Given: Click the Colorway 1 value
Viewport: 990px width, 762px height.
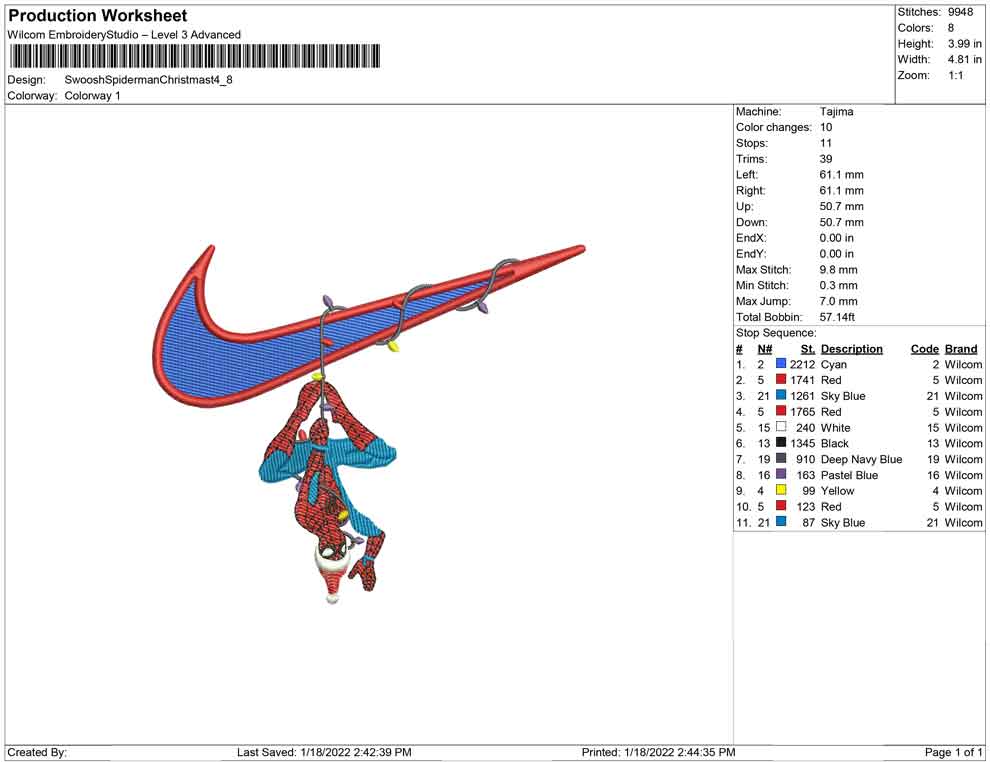Looking at the screenshot, I should (92, 96).
